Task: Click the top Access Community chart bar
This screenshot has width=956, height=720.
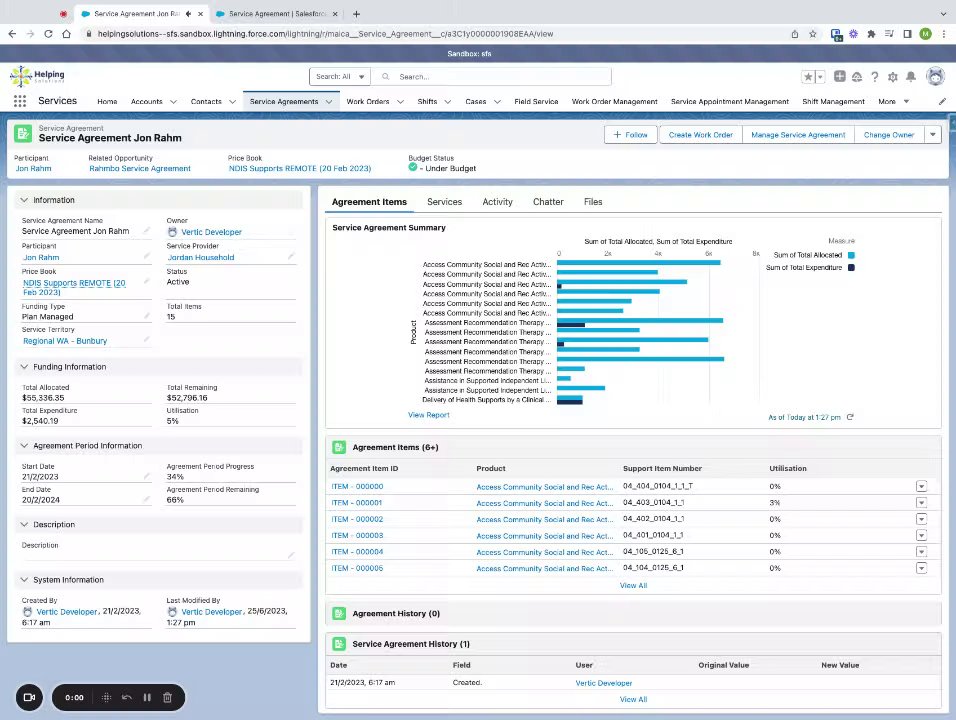Action: (638, 263)
